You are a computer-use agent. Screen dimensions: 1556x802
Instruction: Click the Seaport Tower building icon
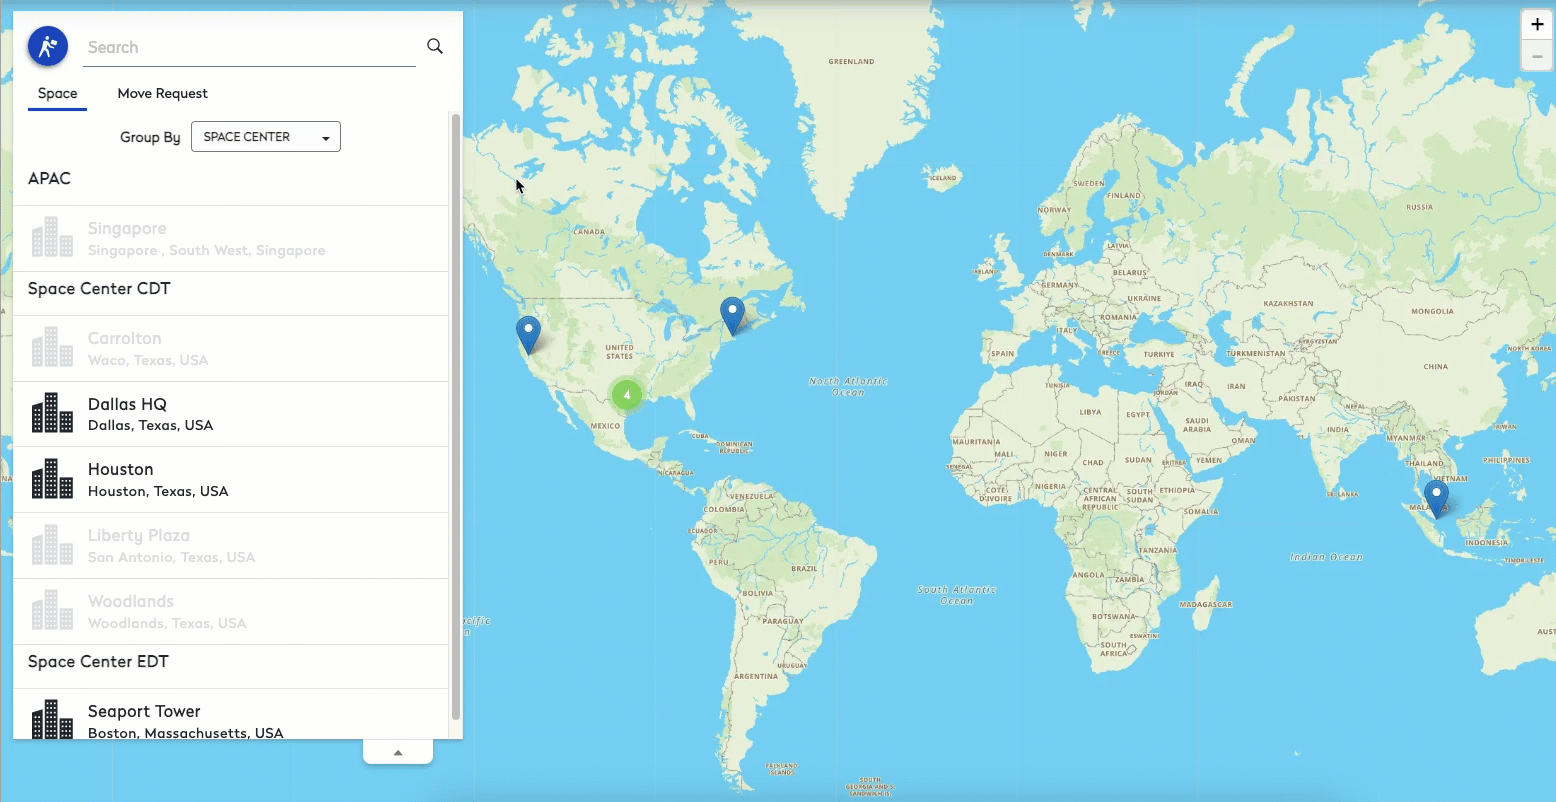pyautogui.click(x=52, y=719)
